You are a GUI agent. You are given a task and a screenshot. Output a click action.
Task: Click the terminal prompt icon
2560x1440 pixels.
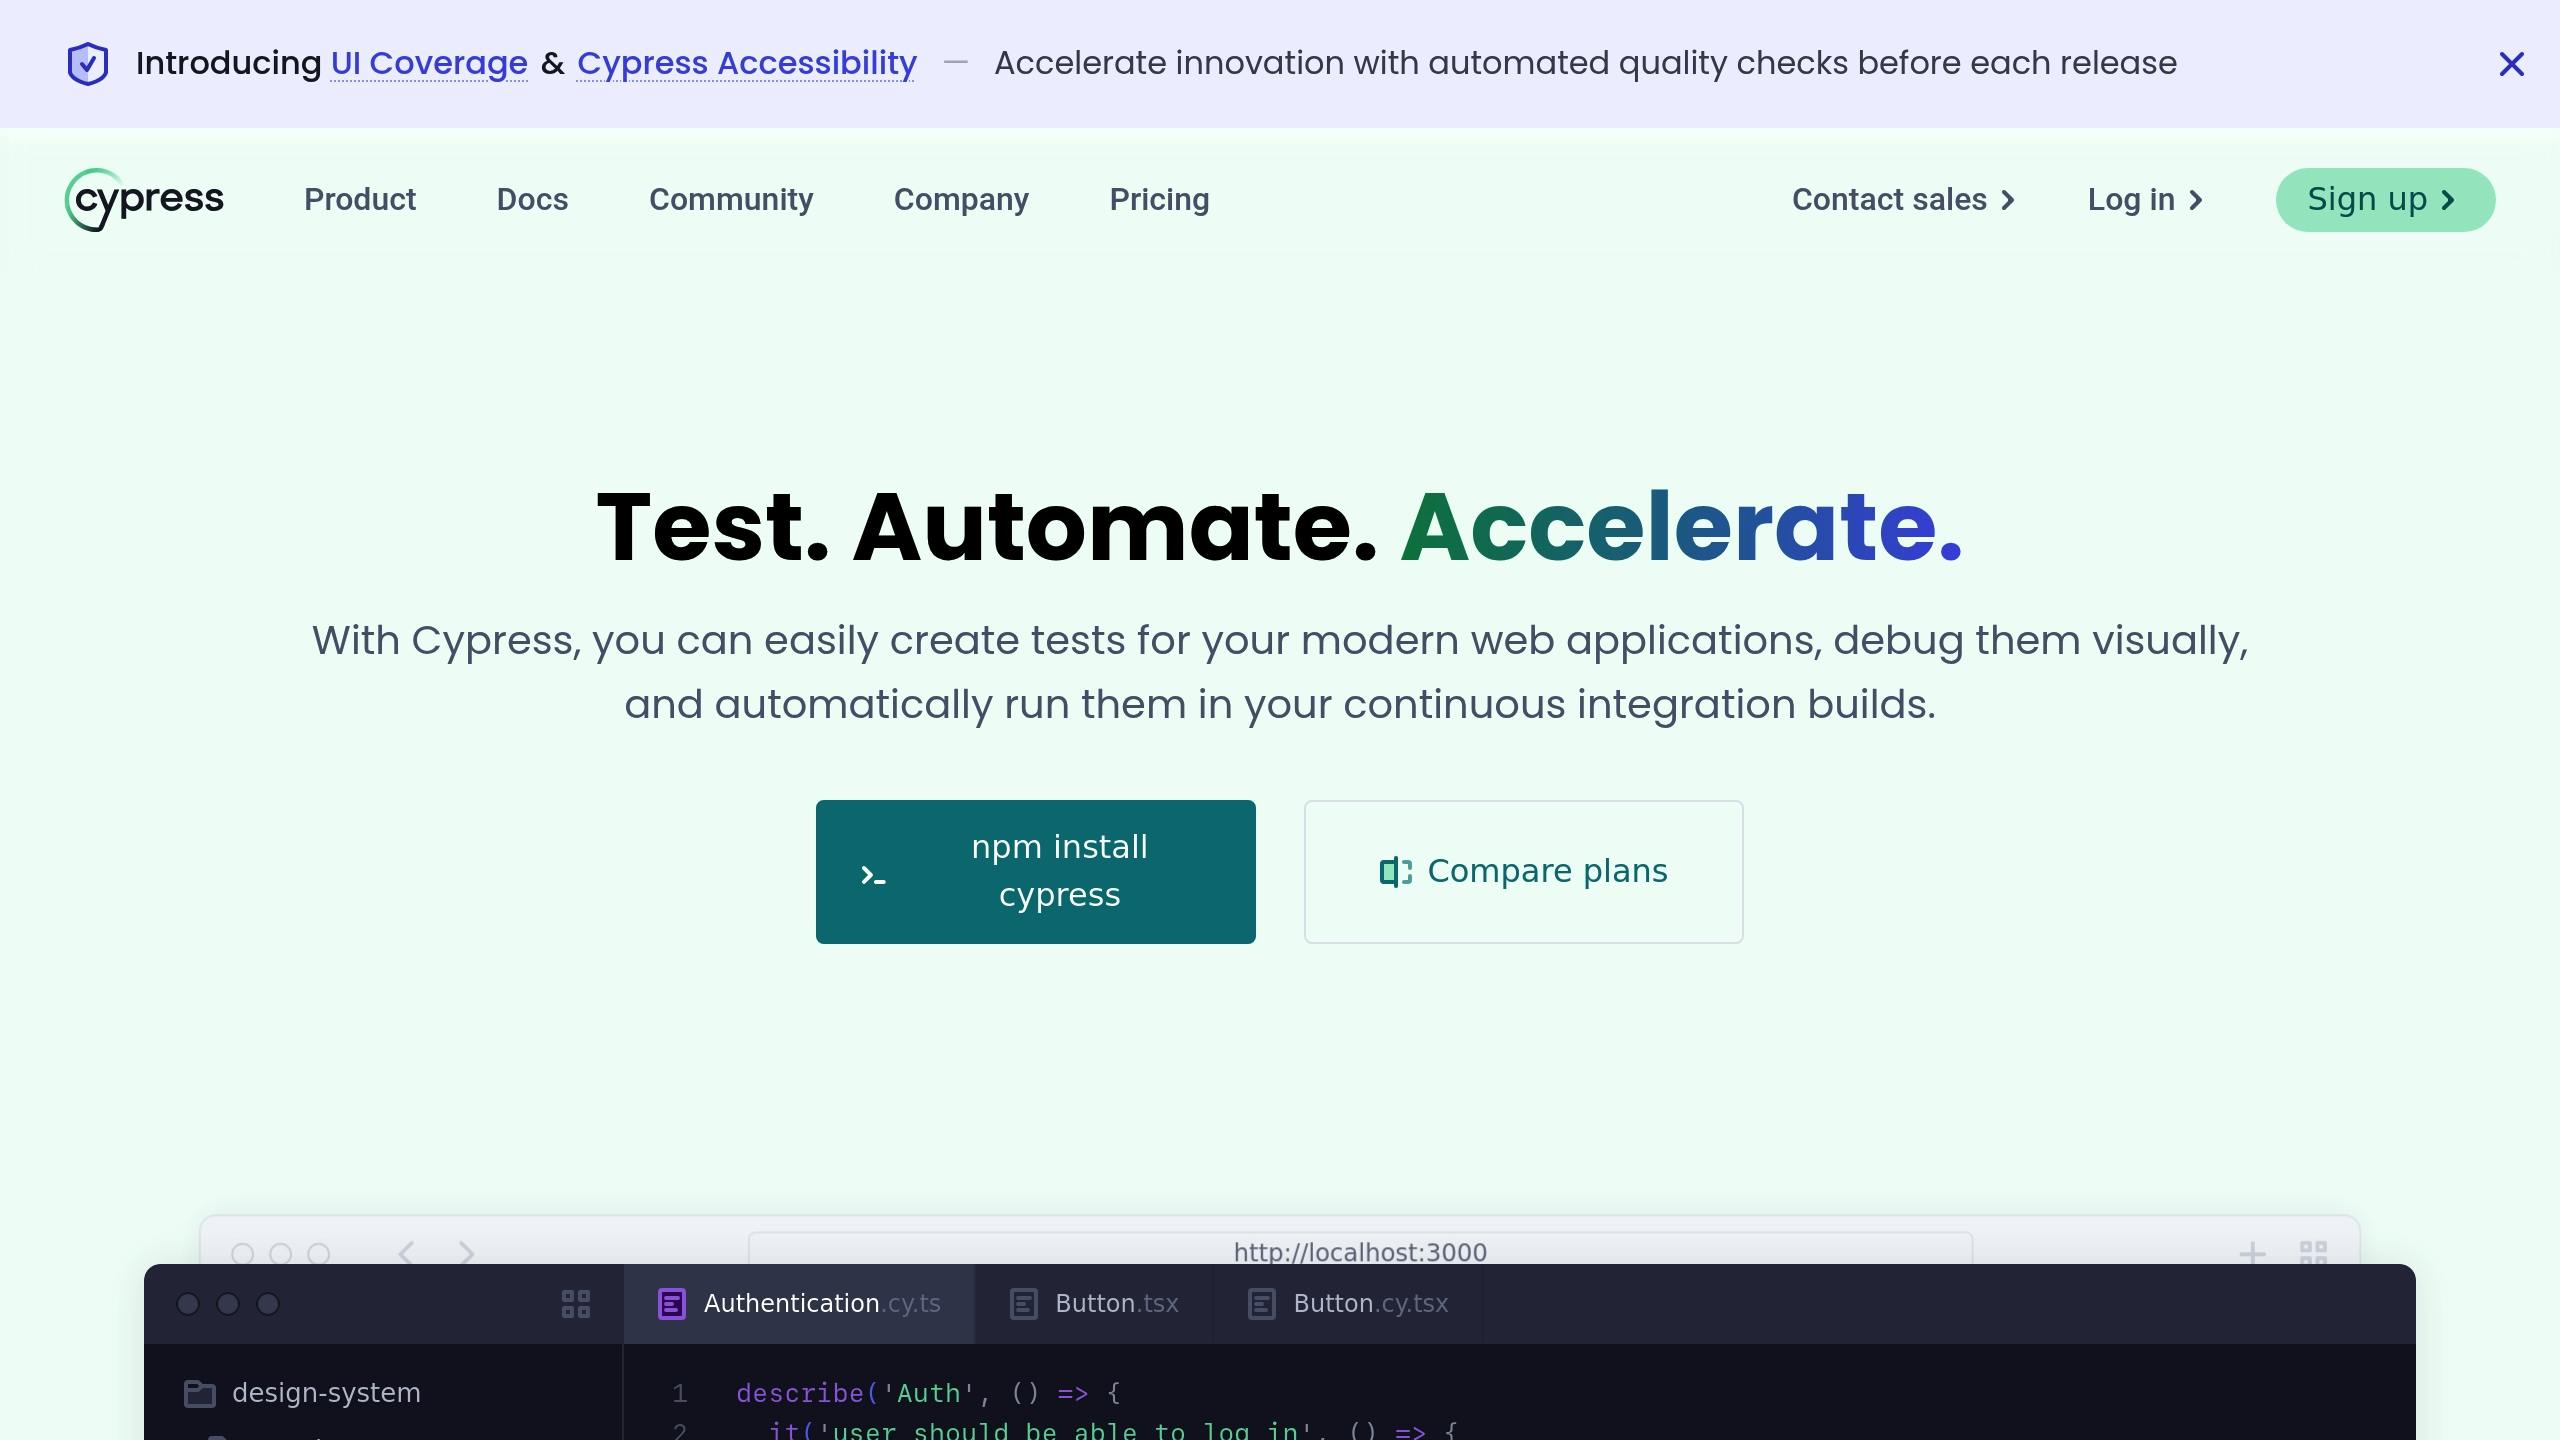coord(873,876)
